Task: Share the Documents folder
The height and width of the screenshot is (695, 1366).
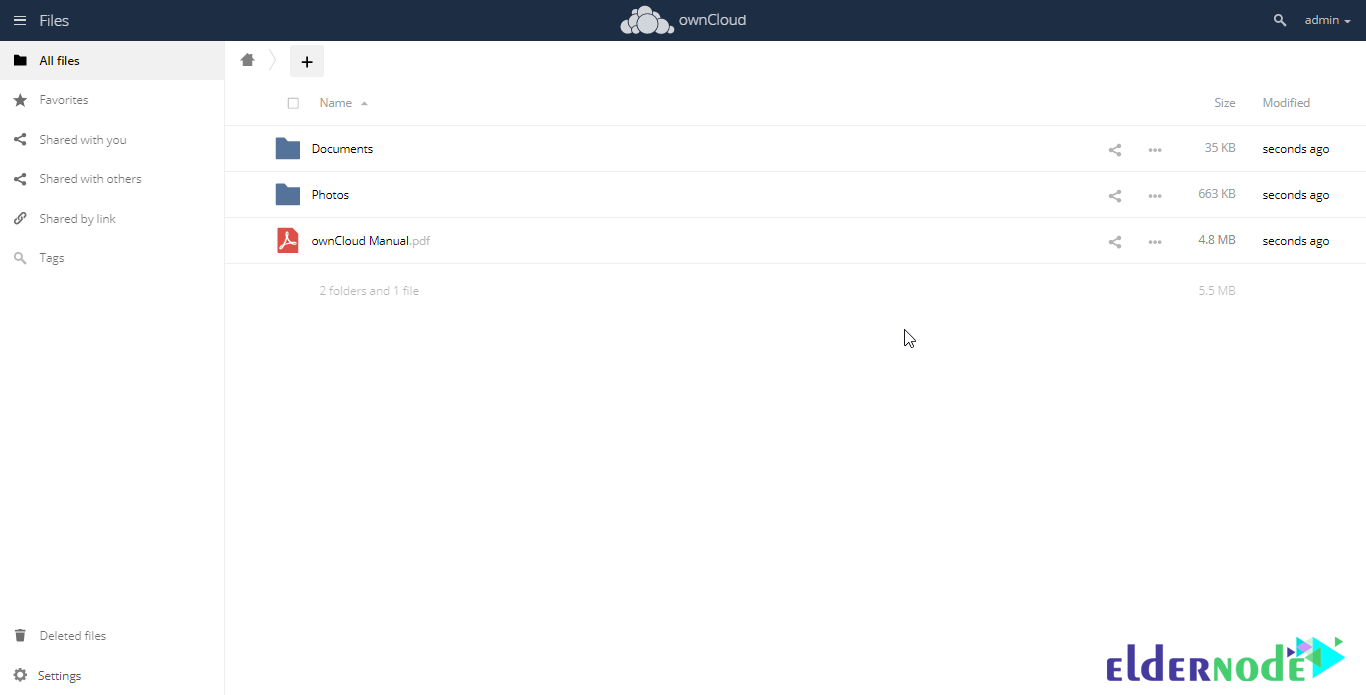Action: pyautogui.click(x=1115, y=150)
